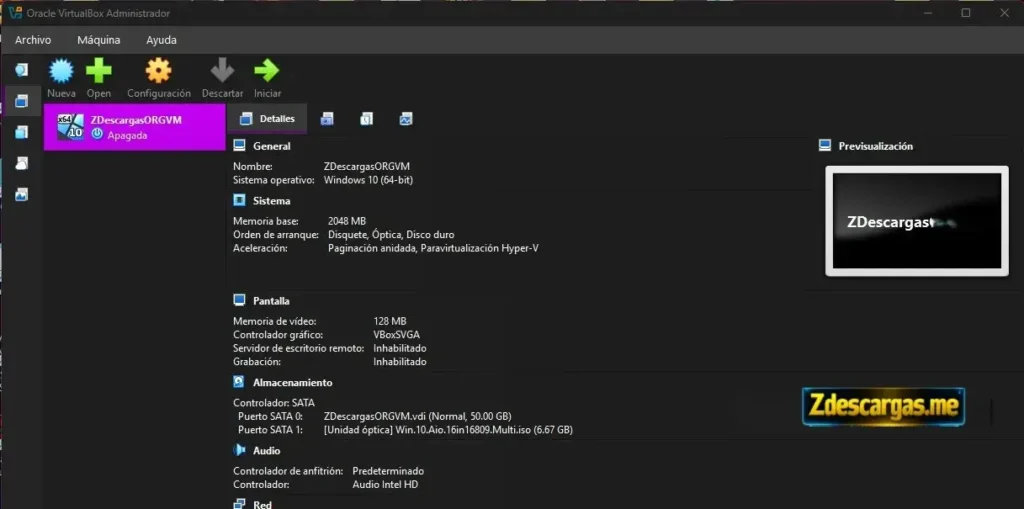Click the VirtualBox logo in title bar
Image resolution: width=1024 pixels, height=509 pixels.
tap(15, 12)
